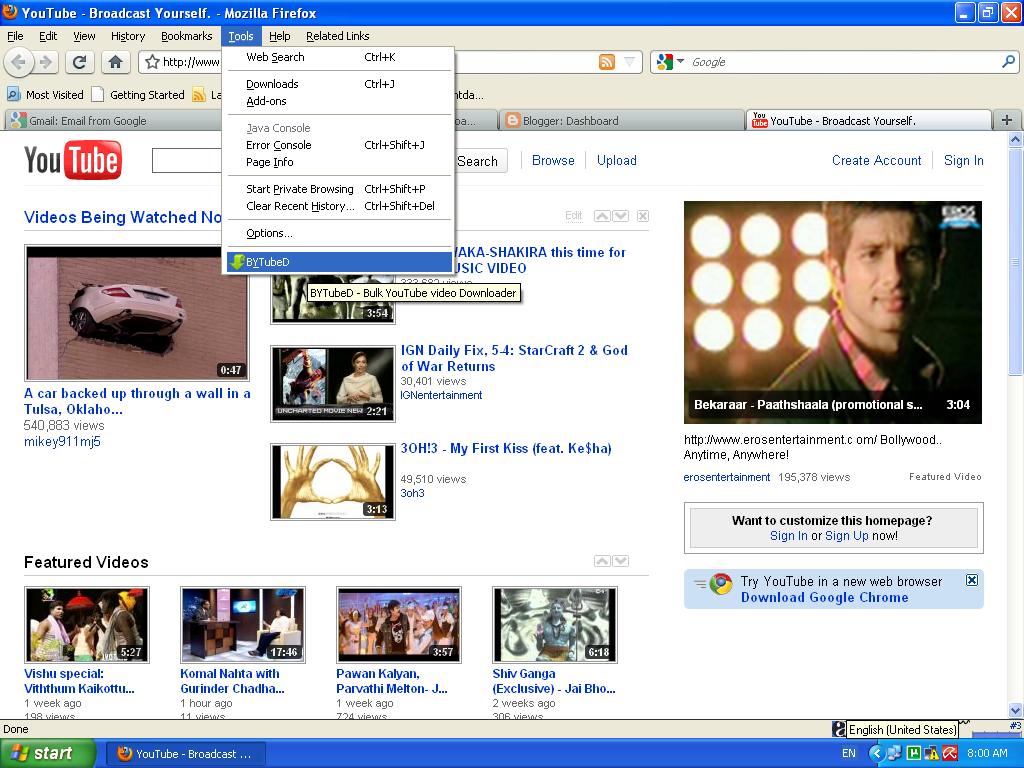Open the History menu
Screen dimensions: 1024x768
pyautogui.click(x=128, y=36)
